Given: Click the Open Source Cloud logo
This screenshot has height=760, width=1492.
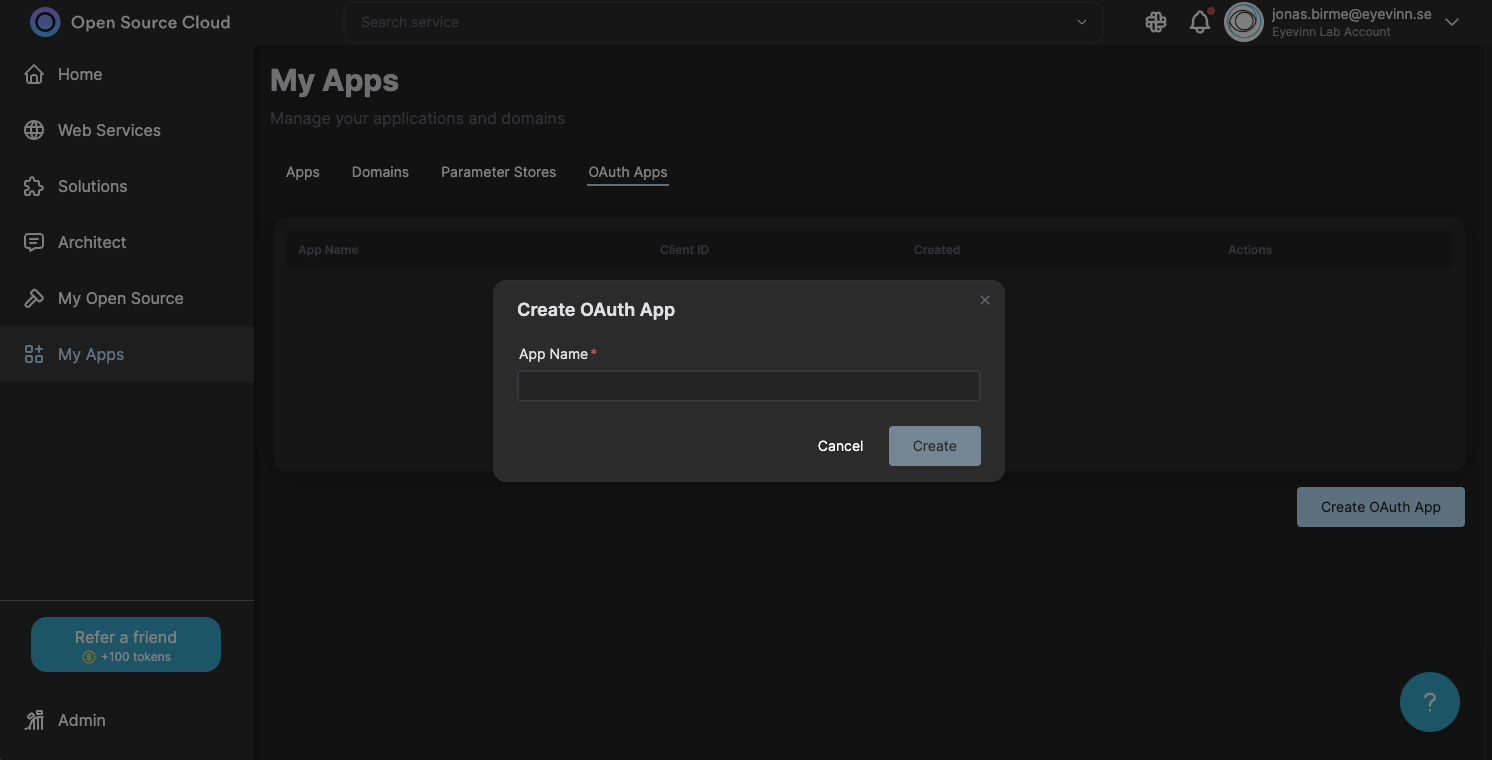Looking at the screenshot, I should tap(44, 21).
